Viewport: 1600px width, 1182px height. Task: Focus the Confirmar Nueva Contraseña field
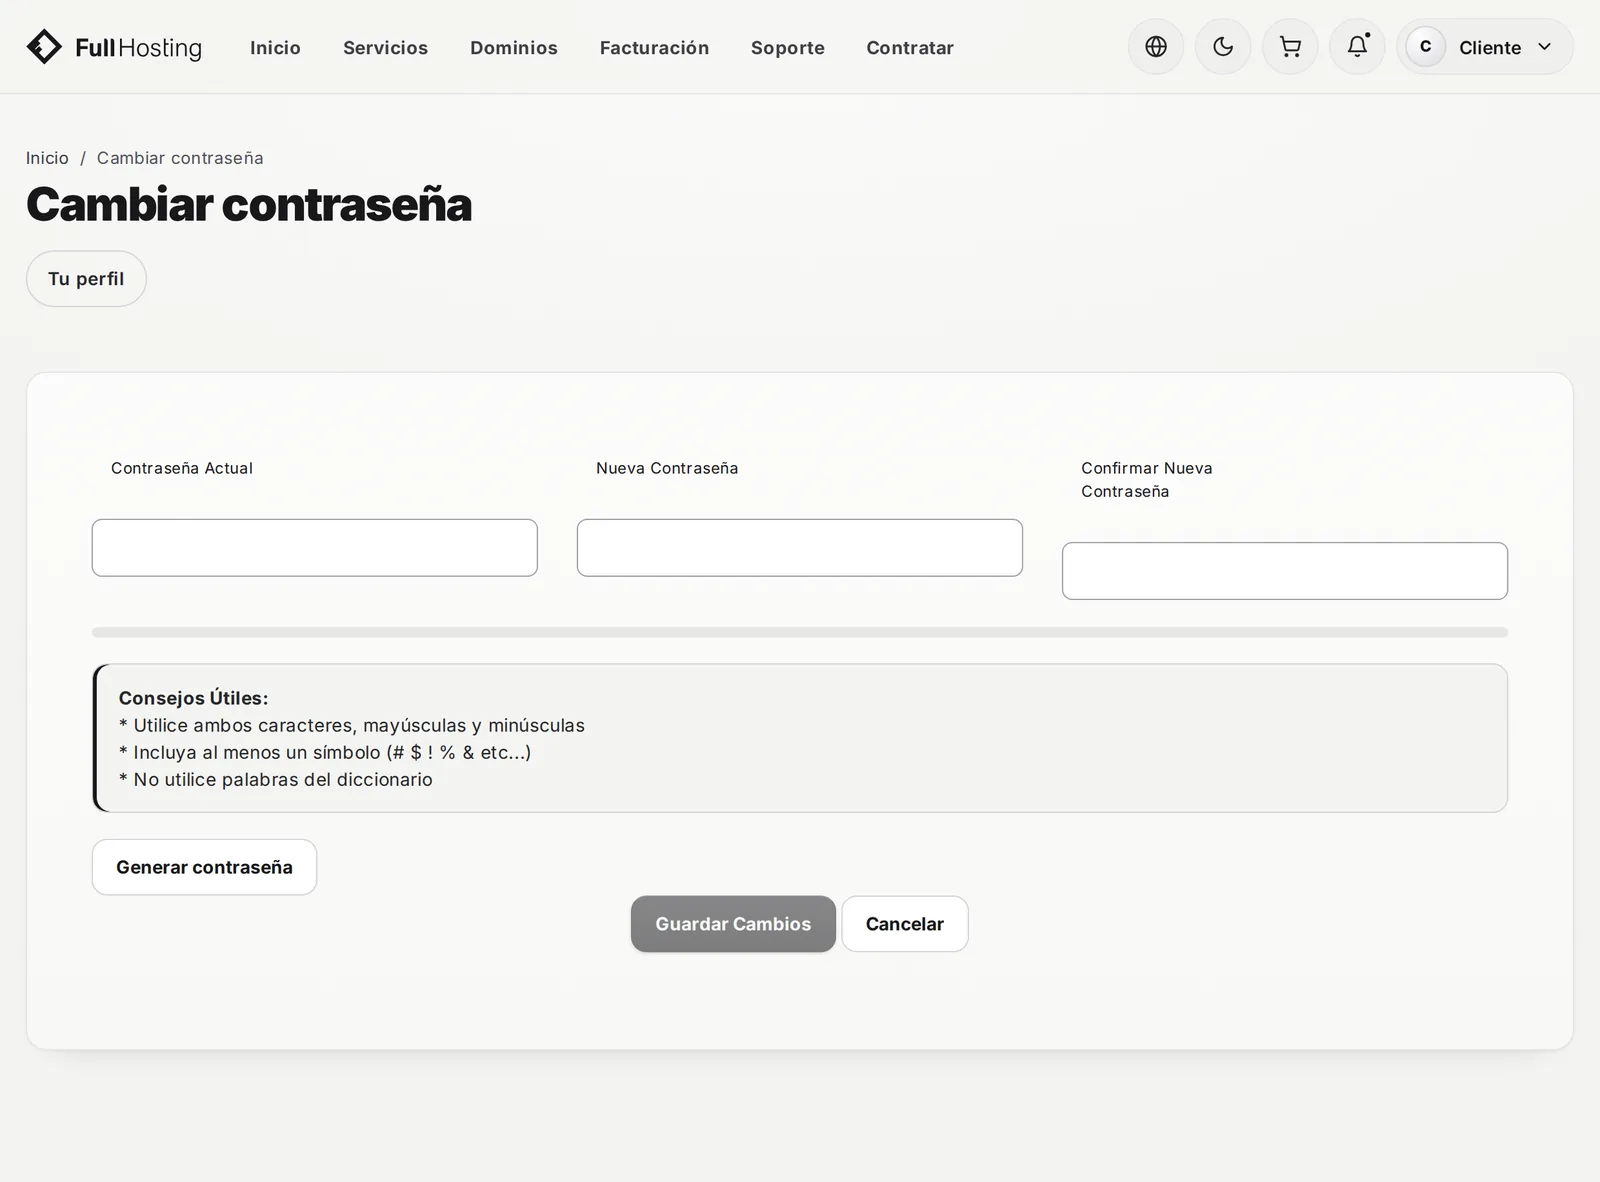click(1285, 571)
